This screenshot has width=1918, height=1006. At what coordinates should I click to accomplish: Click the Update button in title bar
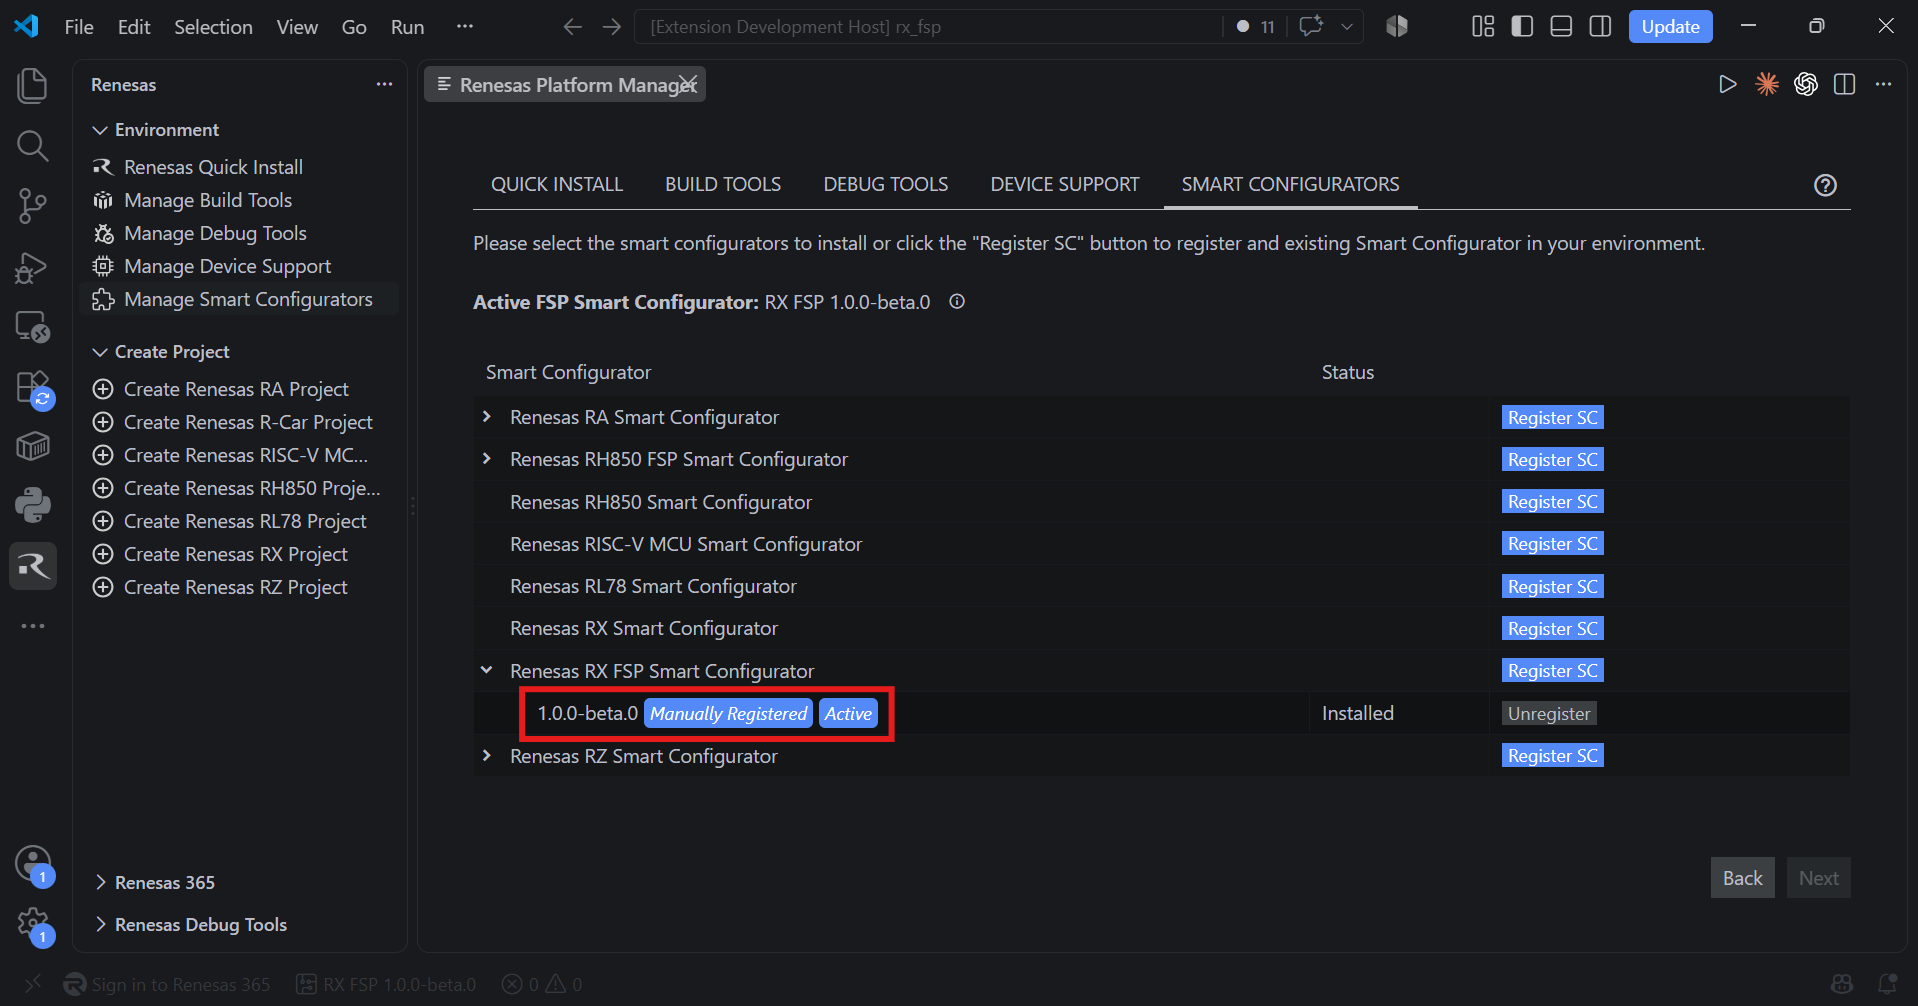(x=1670, y=27)
